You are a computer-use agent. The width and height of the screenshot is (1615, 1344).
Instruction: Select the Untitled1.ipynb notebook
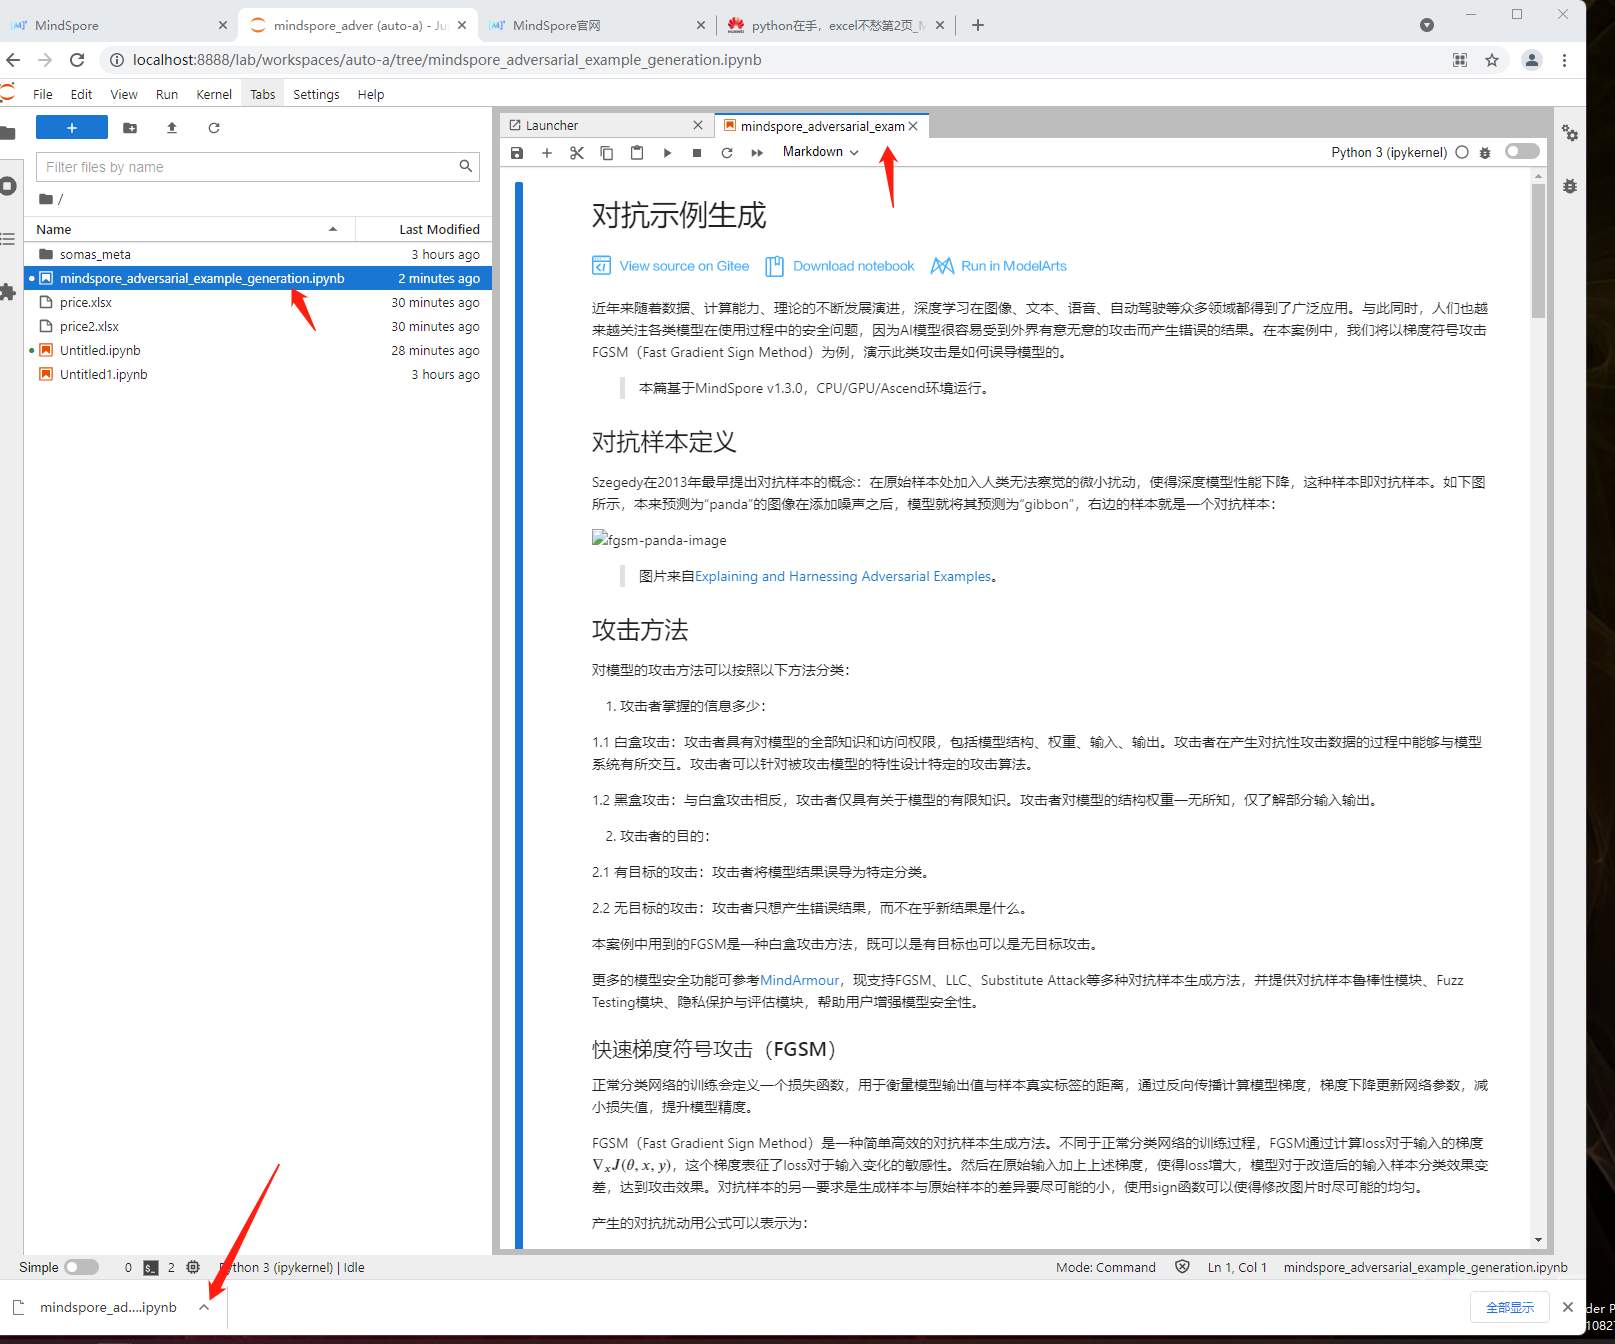coord(258,374)
